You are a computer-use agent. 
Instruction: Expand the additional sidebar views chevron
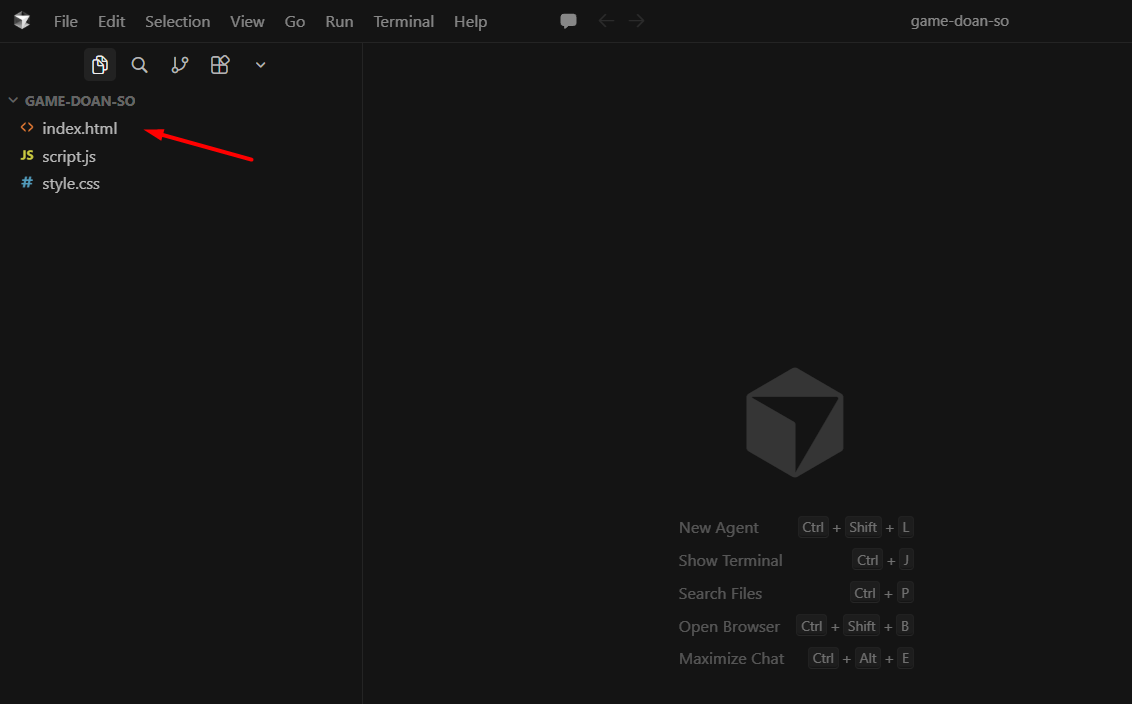(261, 65)
